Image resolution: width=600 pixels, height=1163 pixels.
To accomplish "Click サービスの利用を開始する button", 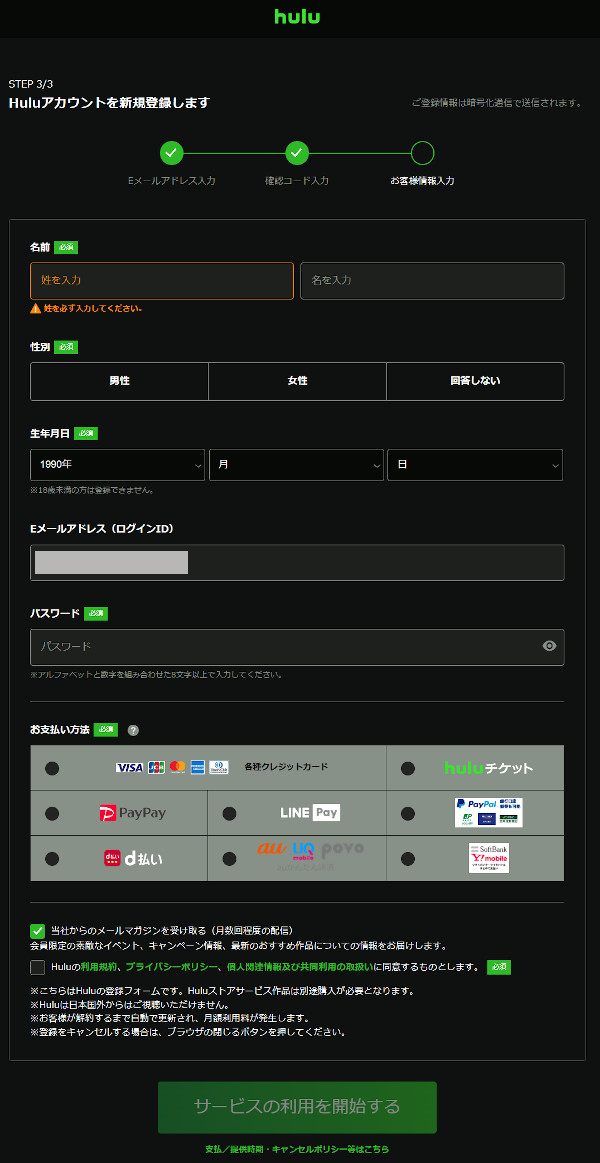I will pos(297,1107).
